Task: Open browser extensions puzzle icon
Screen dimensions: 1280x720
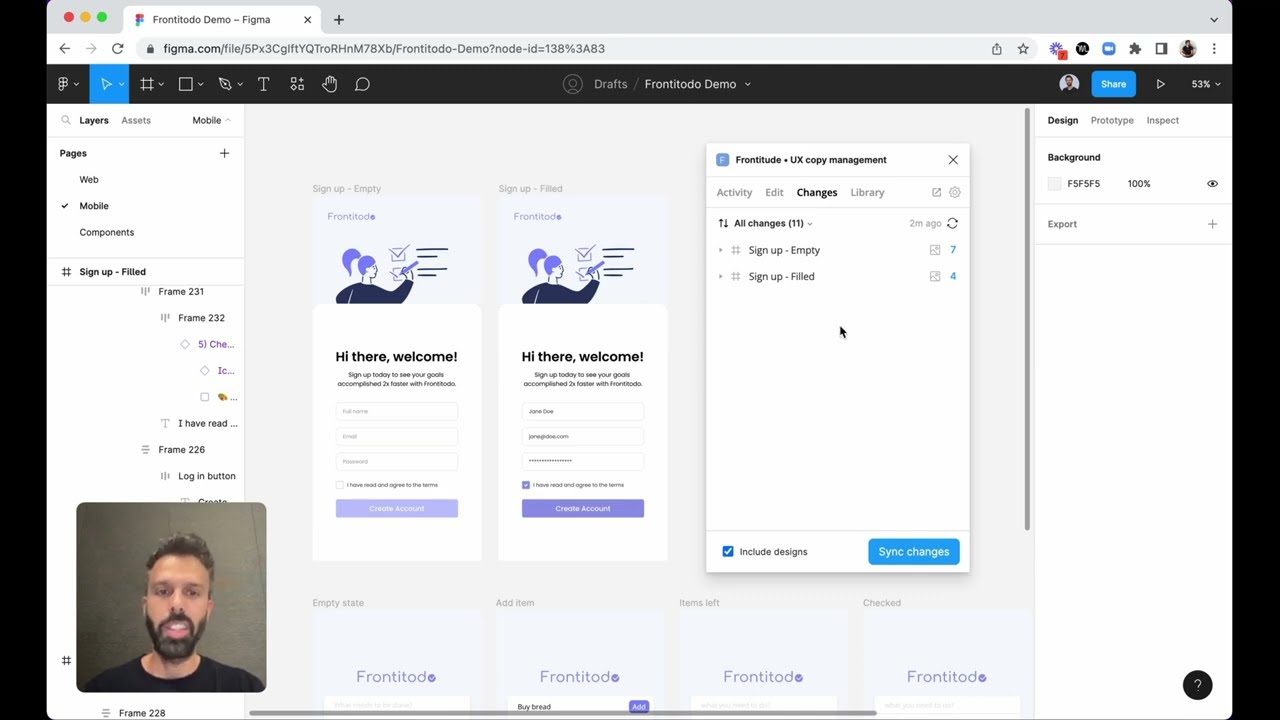Action: [x=1135, y=48]
